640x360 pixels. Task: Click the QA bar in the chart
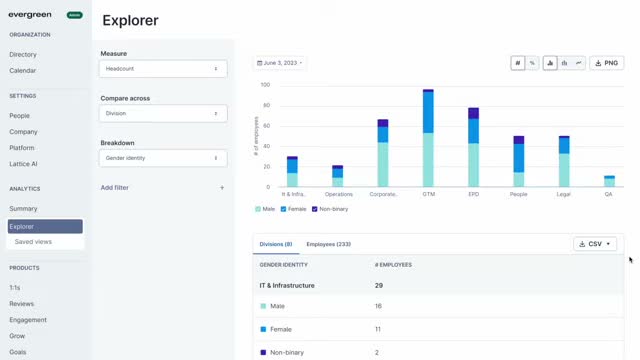tap(609, 181)
